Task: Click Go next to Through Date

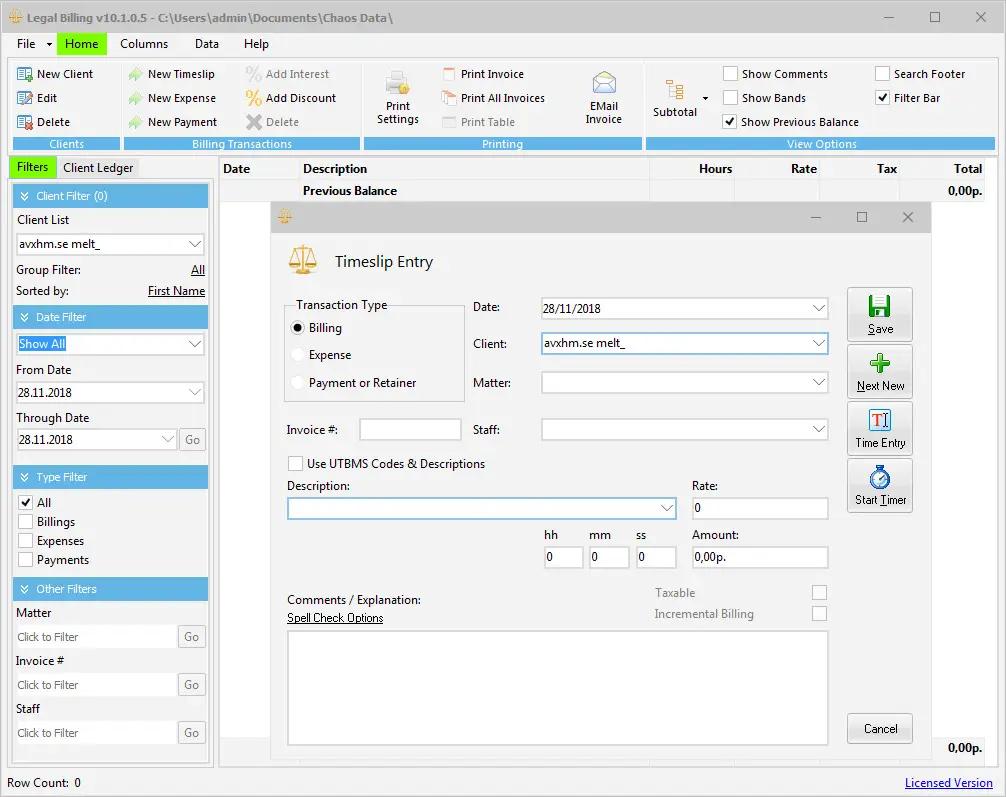Action: (x=192, y=440)
